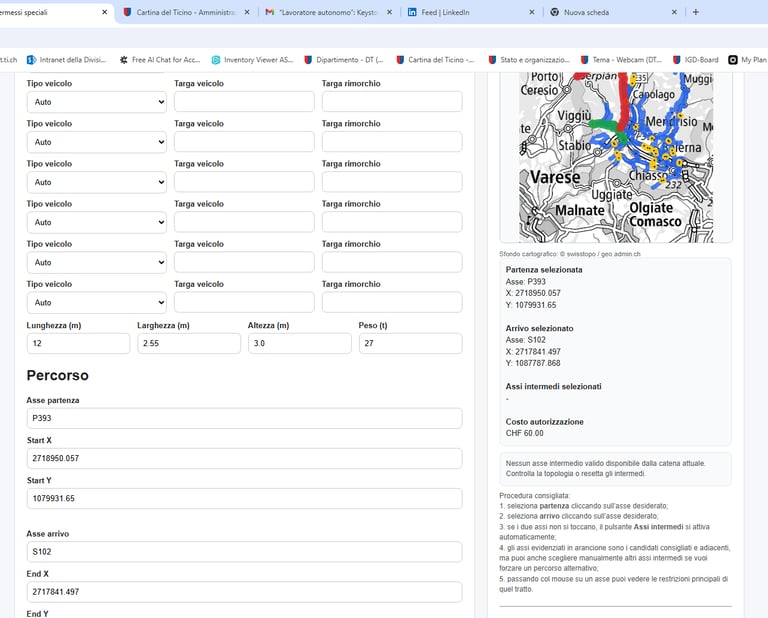This screenshot has width=768, height=618.
Task: Click the route map showing Varese and Chiasso
Action: [x=616, y=157]
